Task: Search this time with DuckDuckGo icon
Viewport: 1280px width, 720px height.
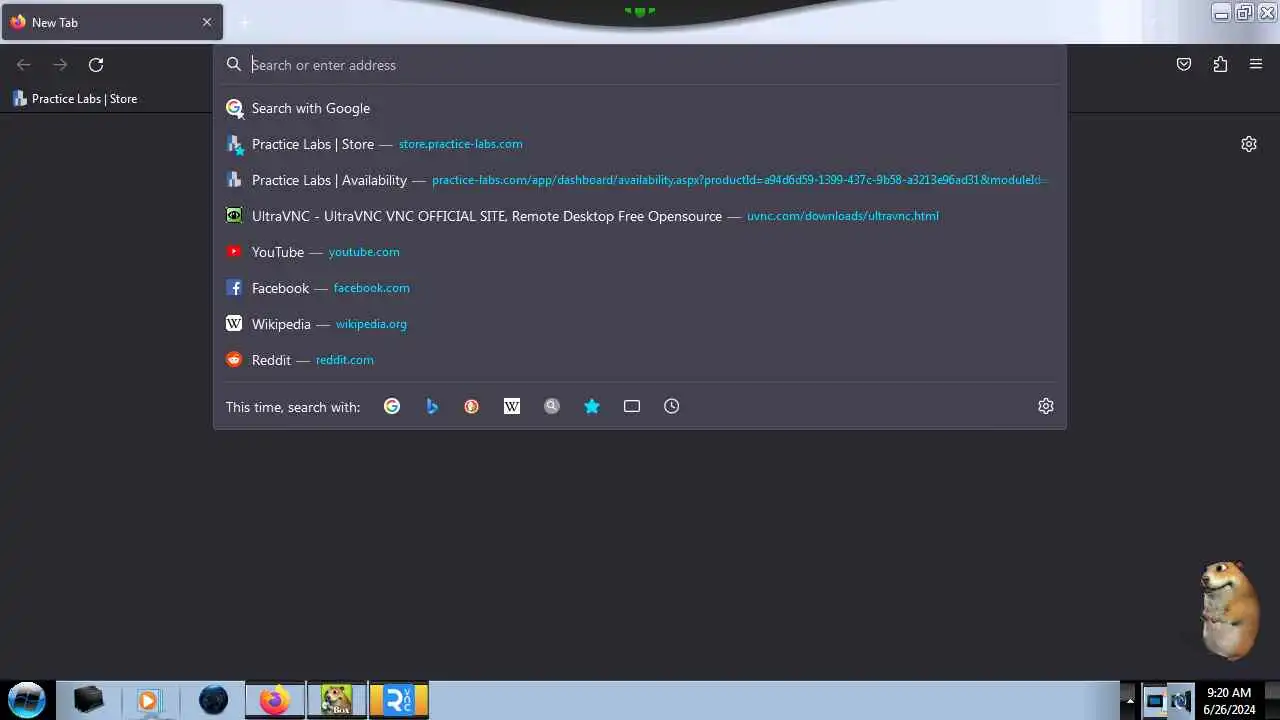Action: coord(472,406)
